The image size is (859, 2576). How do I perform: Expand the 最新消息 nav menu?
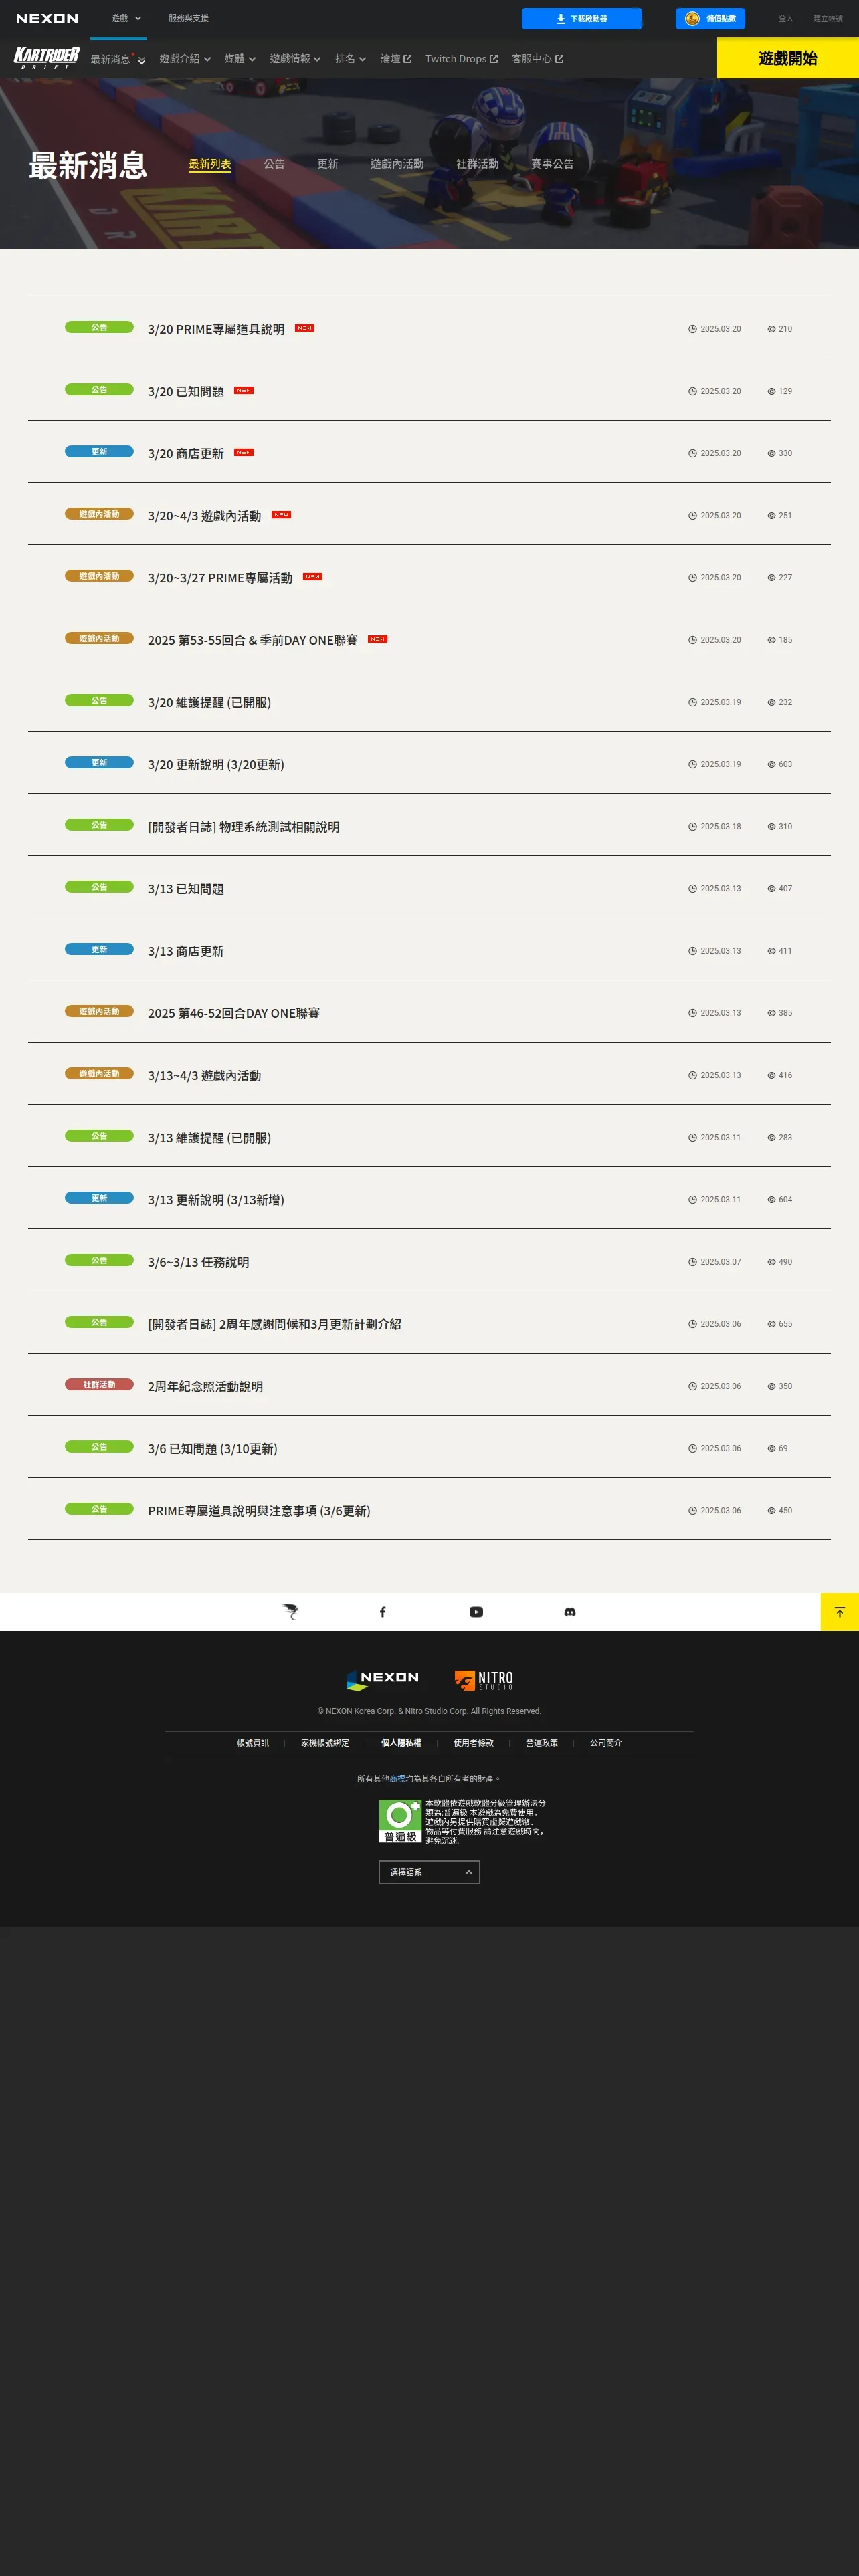click(x=118, y=59)
